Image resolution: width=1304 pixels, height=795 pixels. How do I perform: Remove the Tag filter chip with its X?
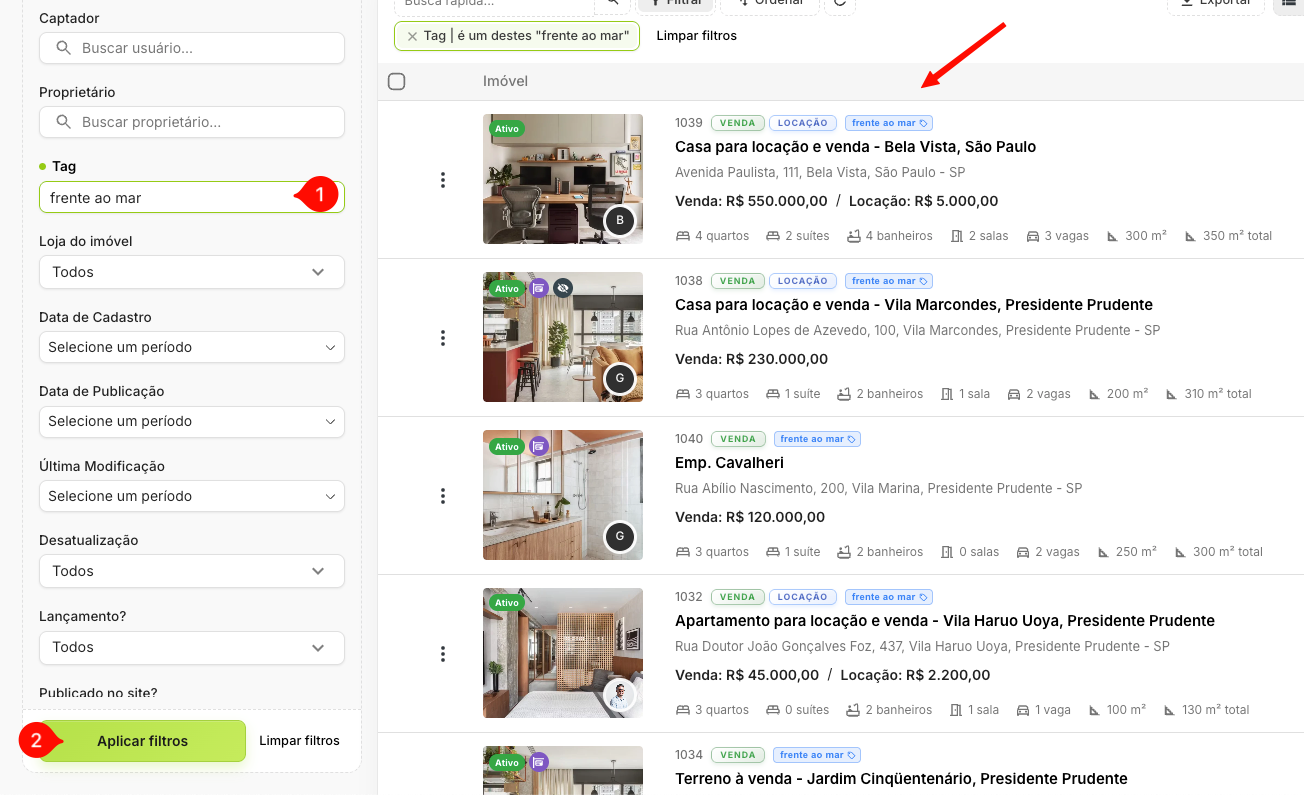click(412, 36)
